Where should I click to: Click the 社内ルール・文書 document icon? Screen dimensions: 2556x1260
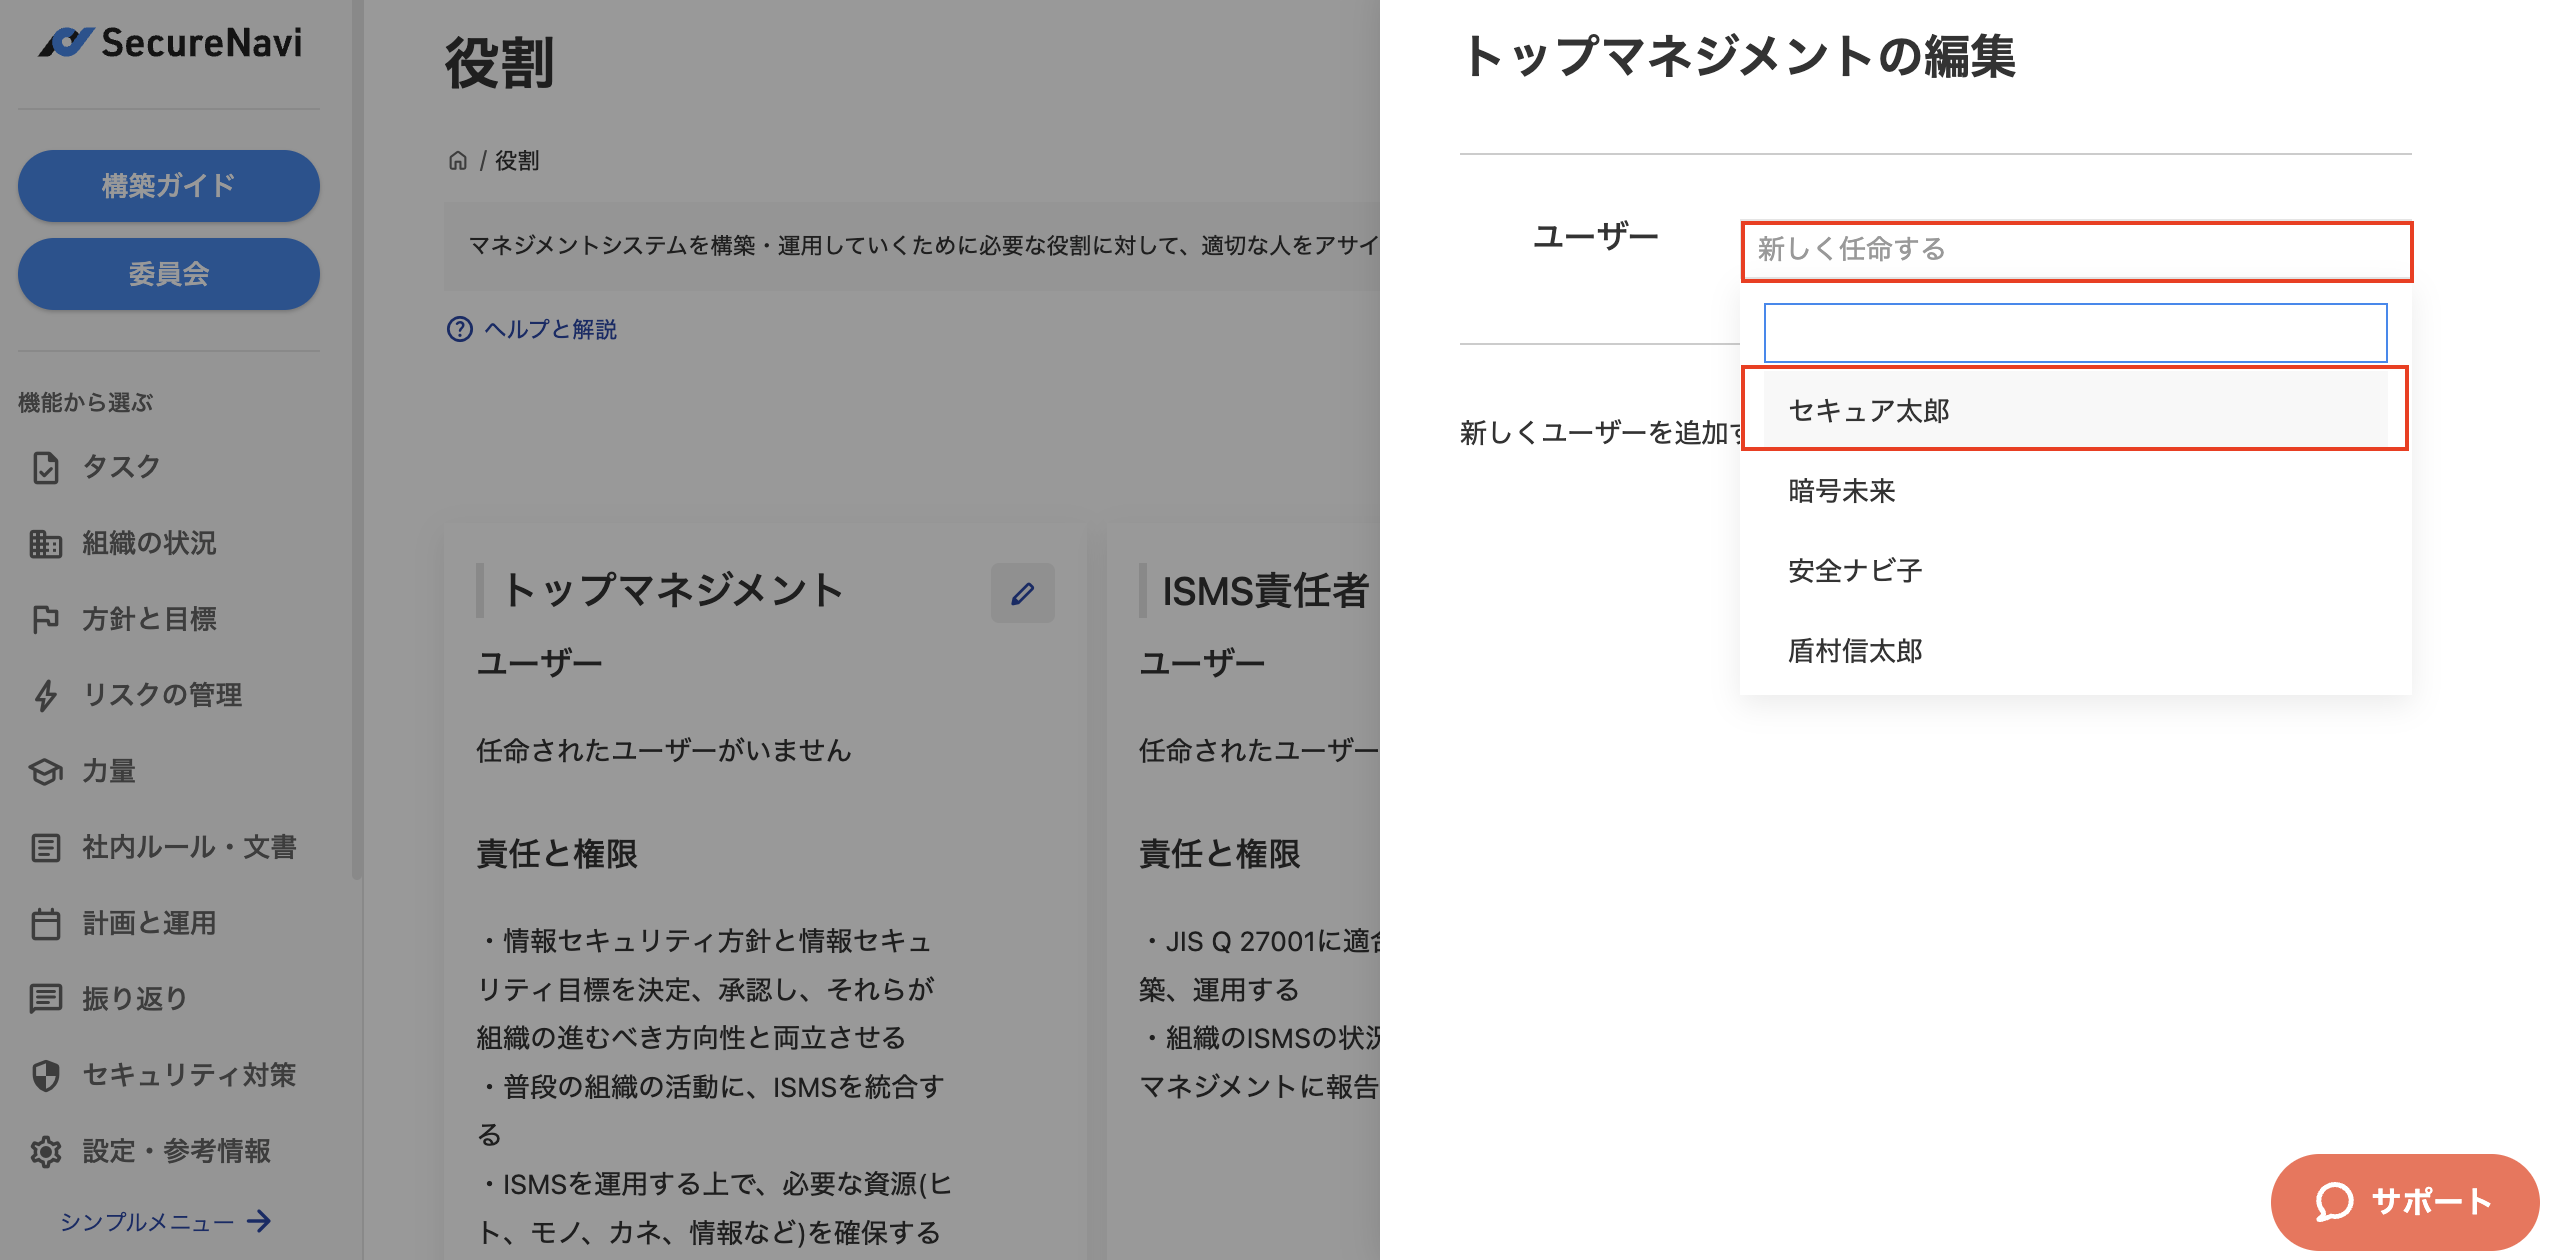[x=46, y=847]
